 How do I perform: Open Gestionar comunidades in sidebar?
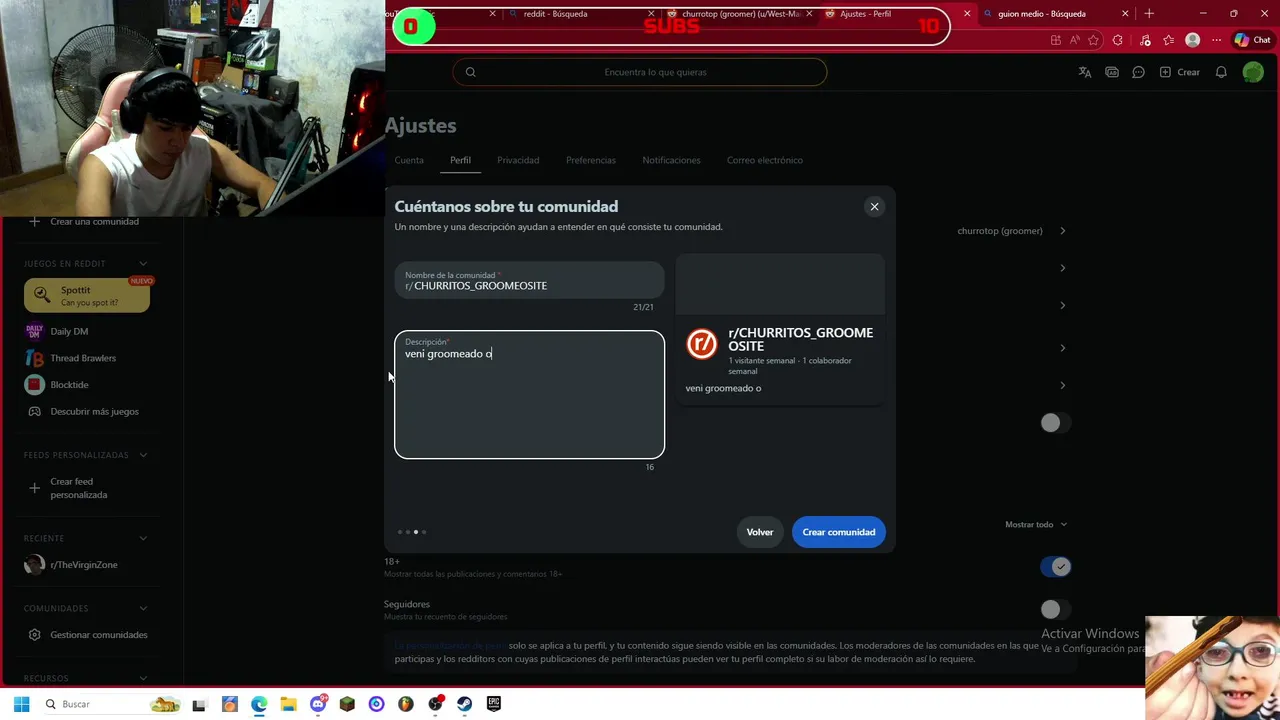point(88,635)
